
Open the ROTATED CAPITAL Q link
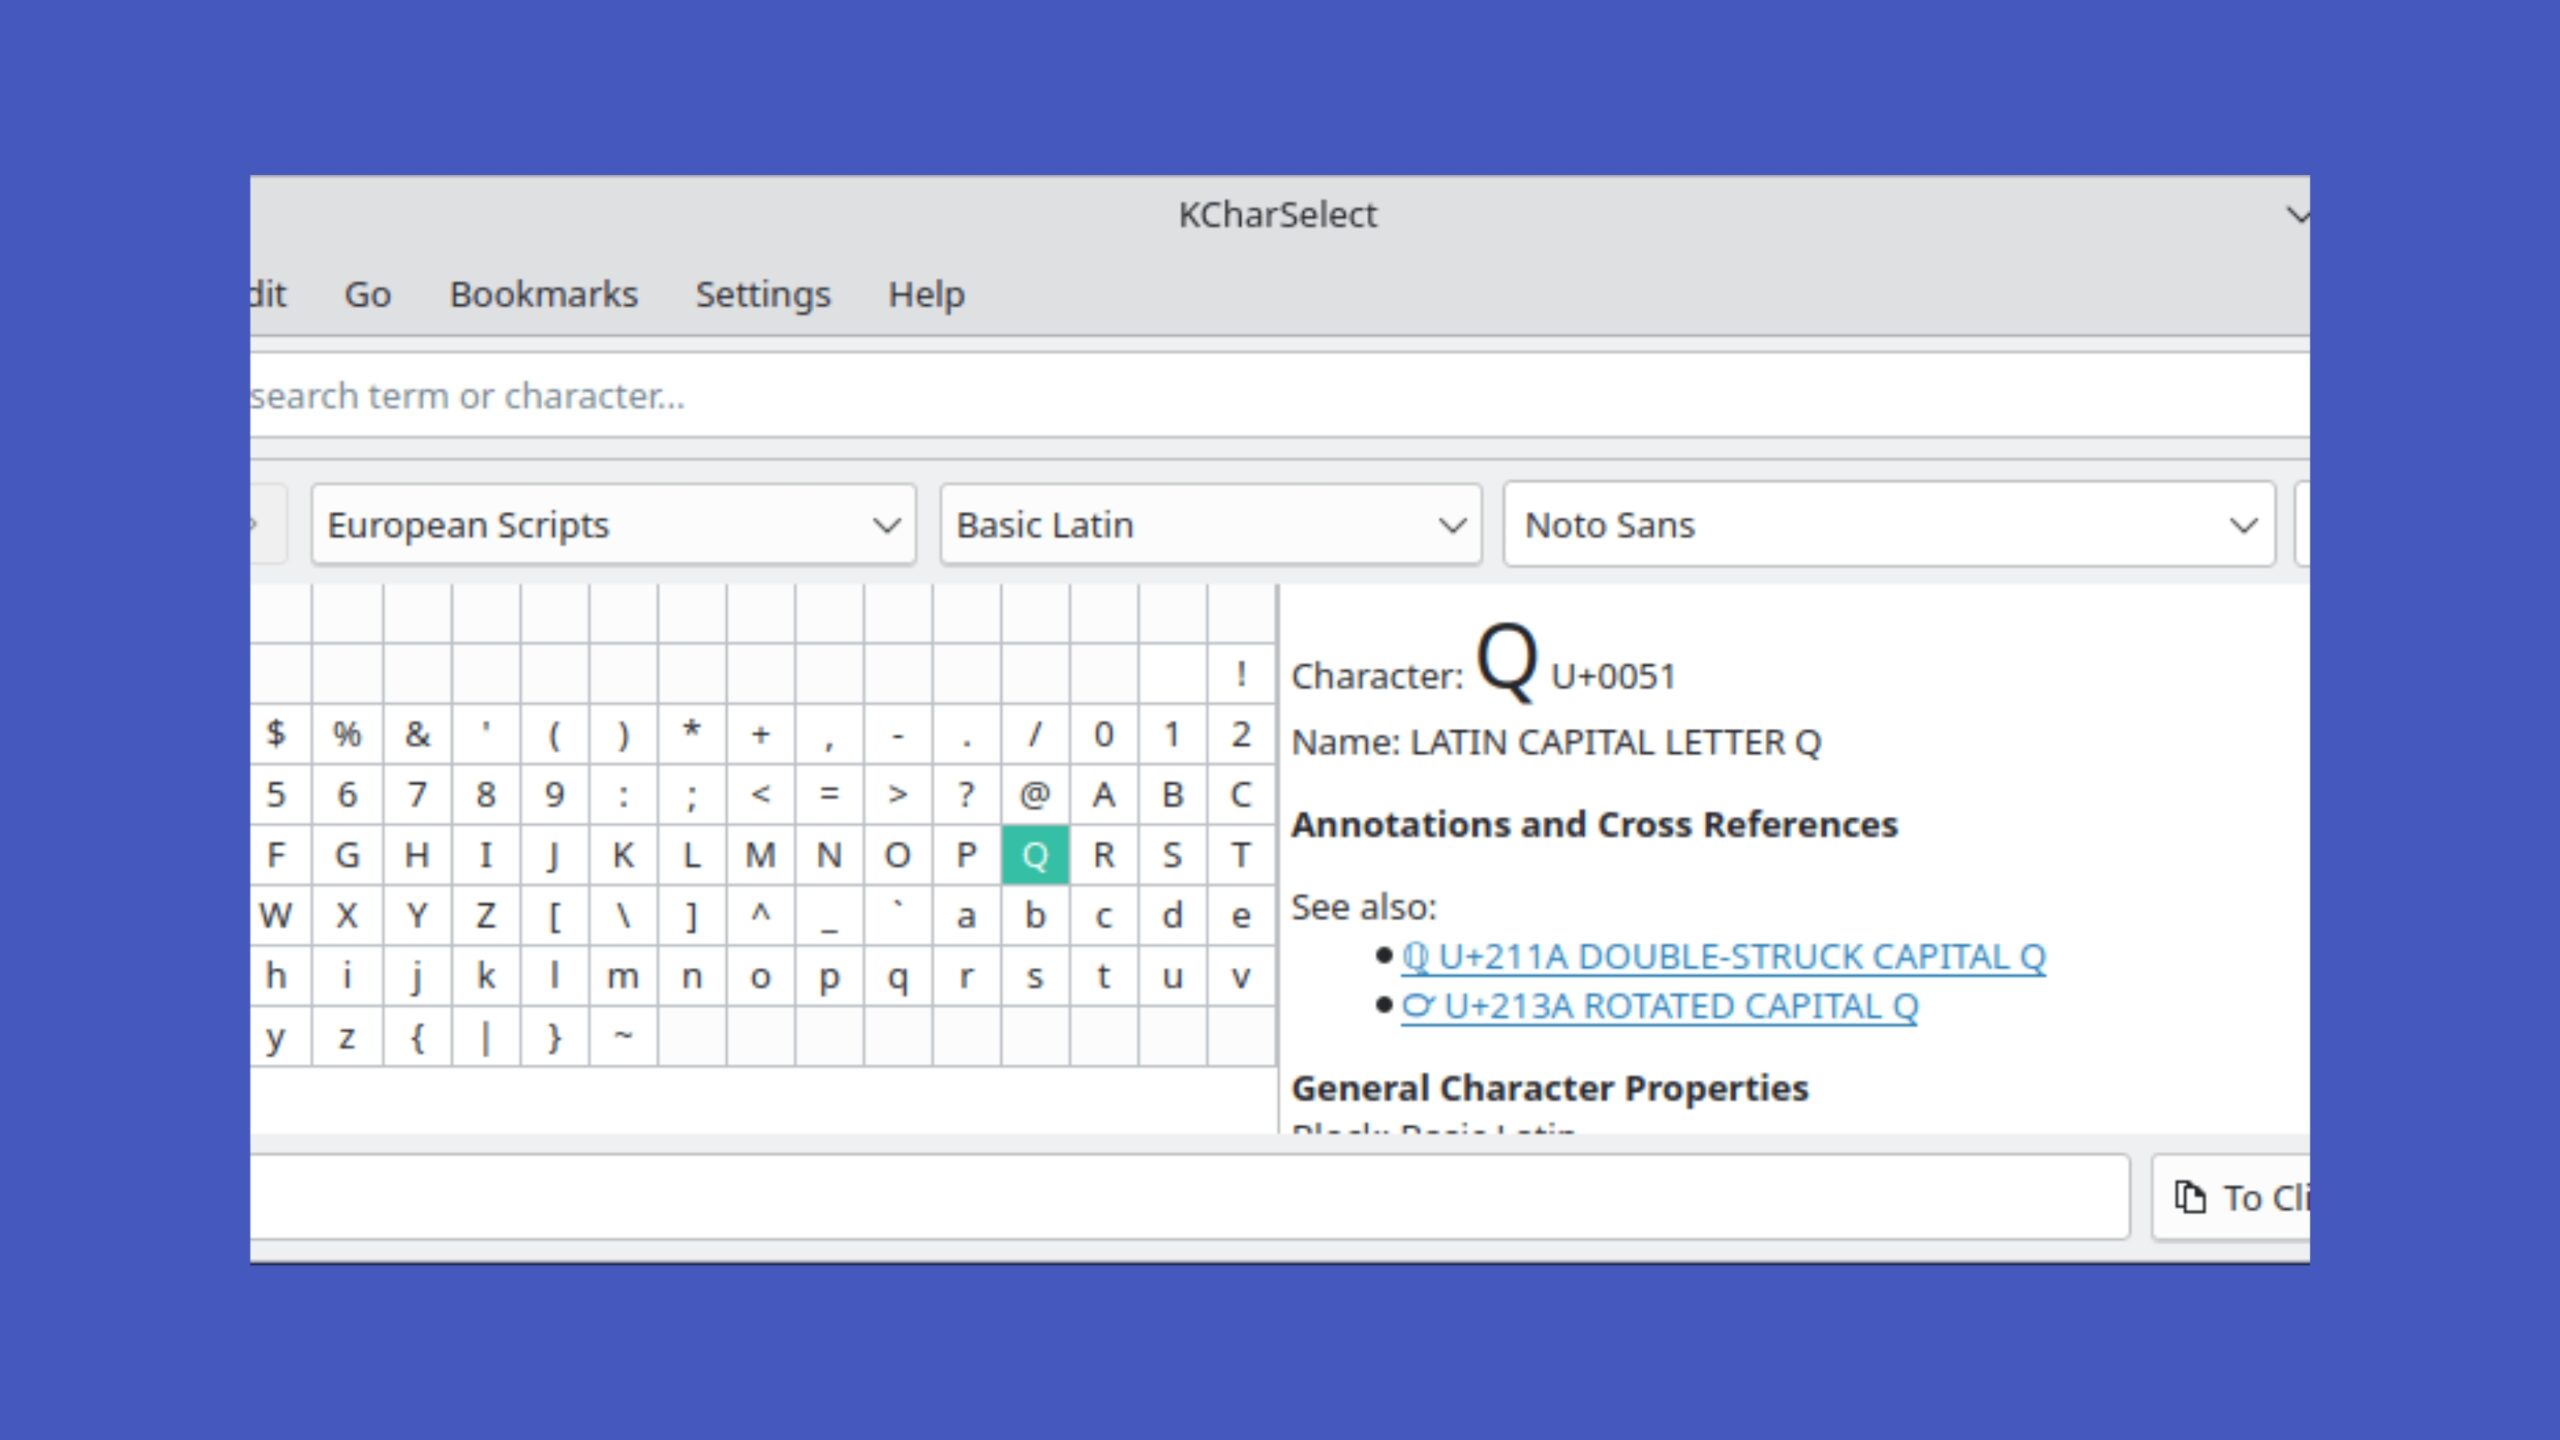tap(1659, 1006)
